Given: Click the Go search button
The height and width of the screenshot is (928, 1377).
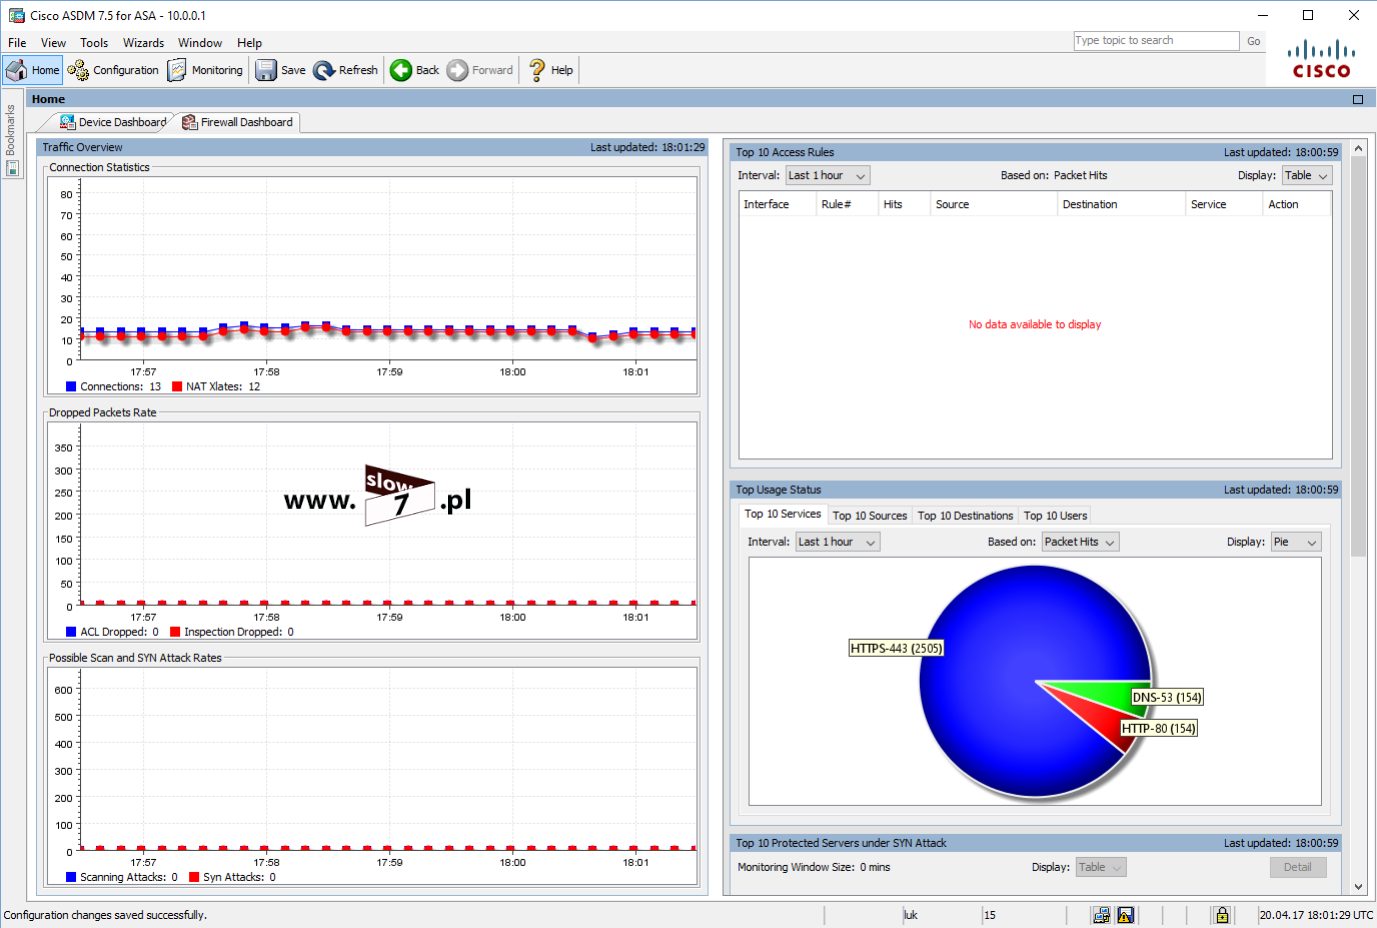Looking at the screenshot, I should (1253, 41).
